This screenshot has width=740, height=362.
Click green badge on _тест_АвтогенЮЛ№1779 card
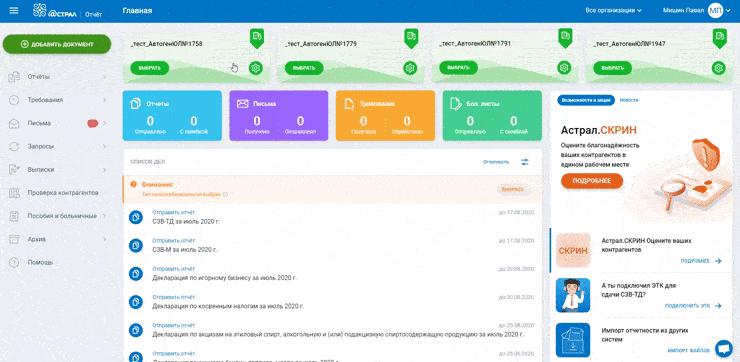click(411, 38)
